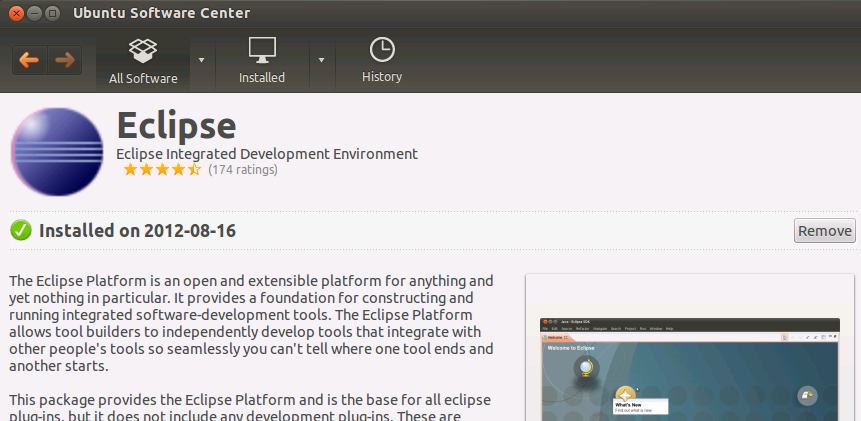Go back with the orange left arrow
Screen dimensions: 861x421
30,60
